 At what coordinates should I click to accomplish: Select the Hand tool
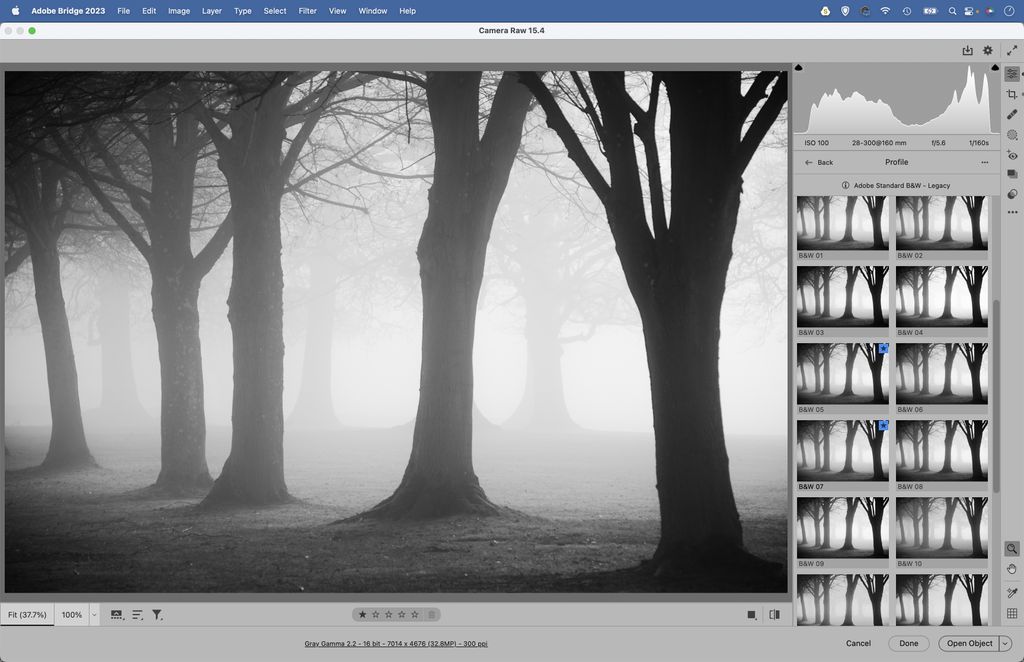tap(1011, 568)
